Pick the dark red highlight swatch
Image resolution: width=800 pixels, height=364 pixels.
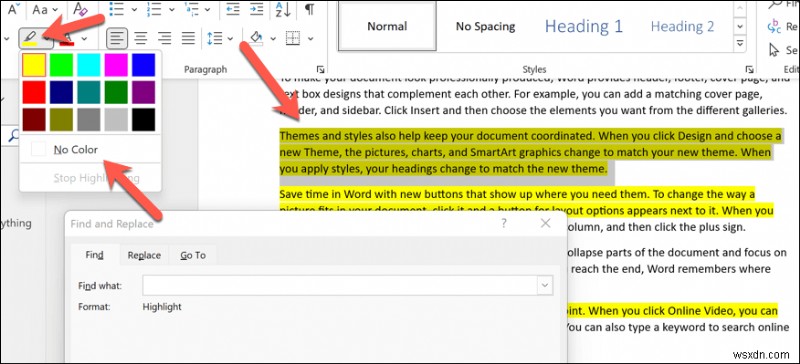point(34,119)
